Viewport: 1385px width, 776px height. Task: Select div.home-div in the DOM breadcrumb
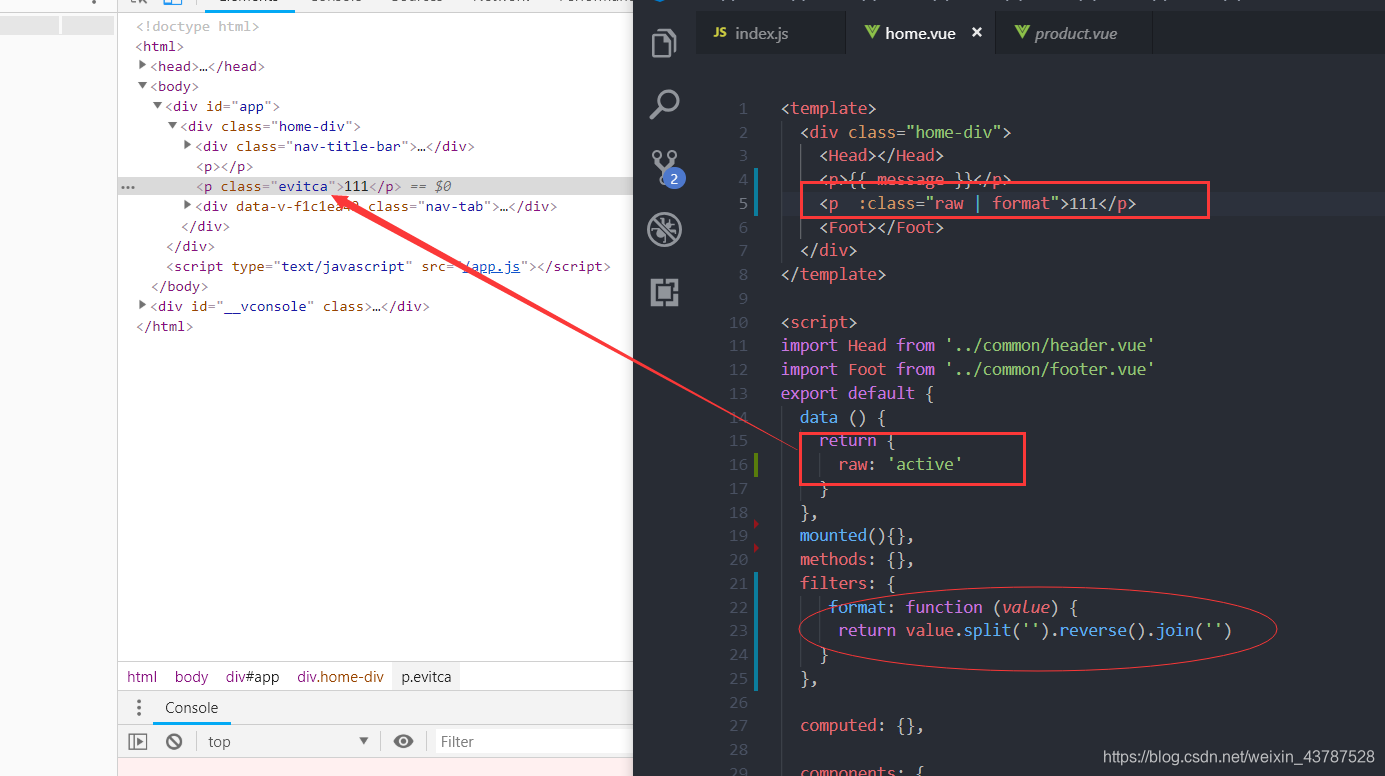click(340, 677)
